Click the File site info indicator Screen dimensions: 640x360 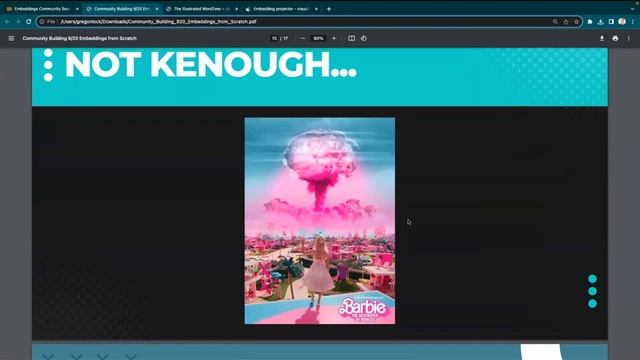47,22
